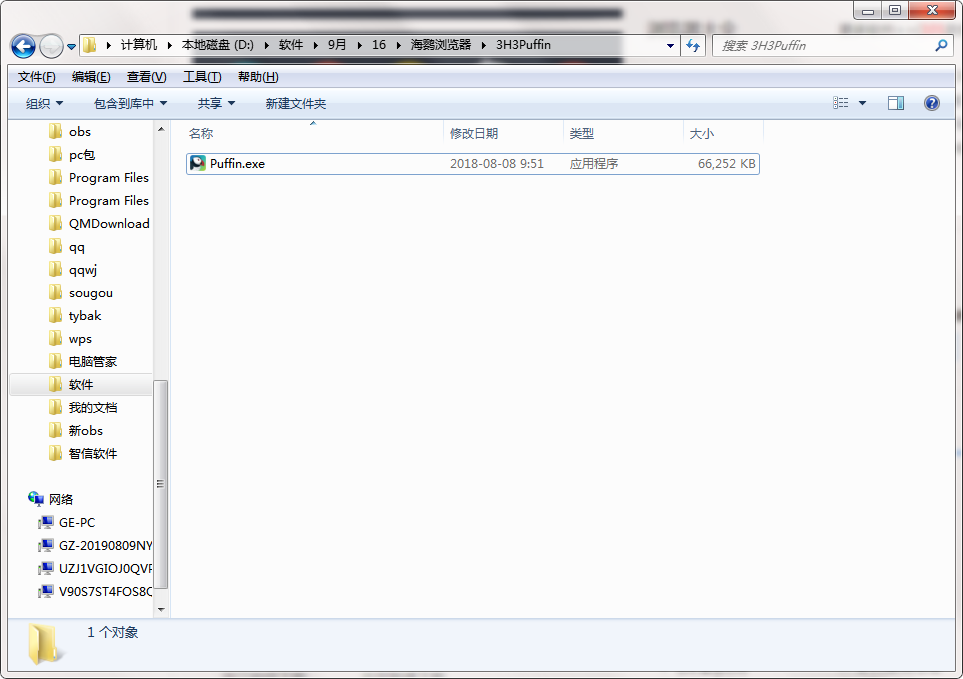Click the Forward navigation arrow
The width and height of the screenshot is (963, 679).
pyautogui.click(x=51, y=46)
